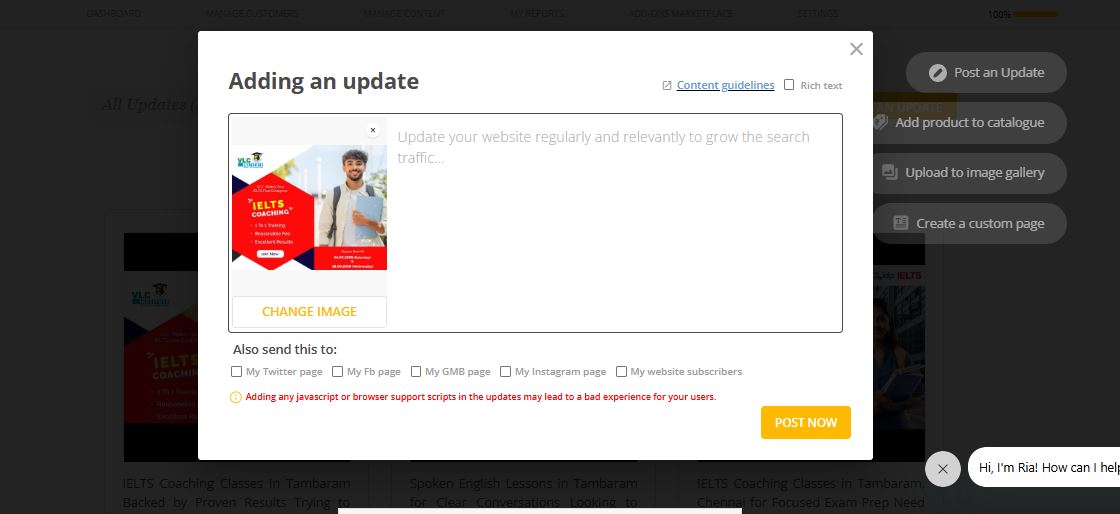Click Create a custom page icon
This screenshot has width=1120, height=514.
pos(901,223)
